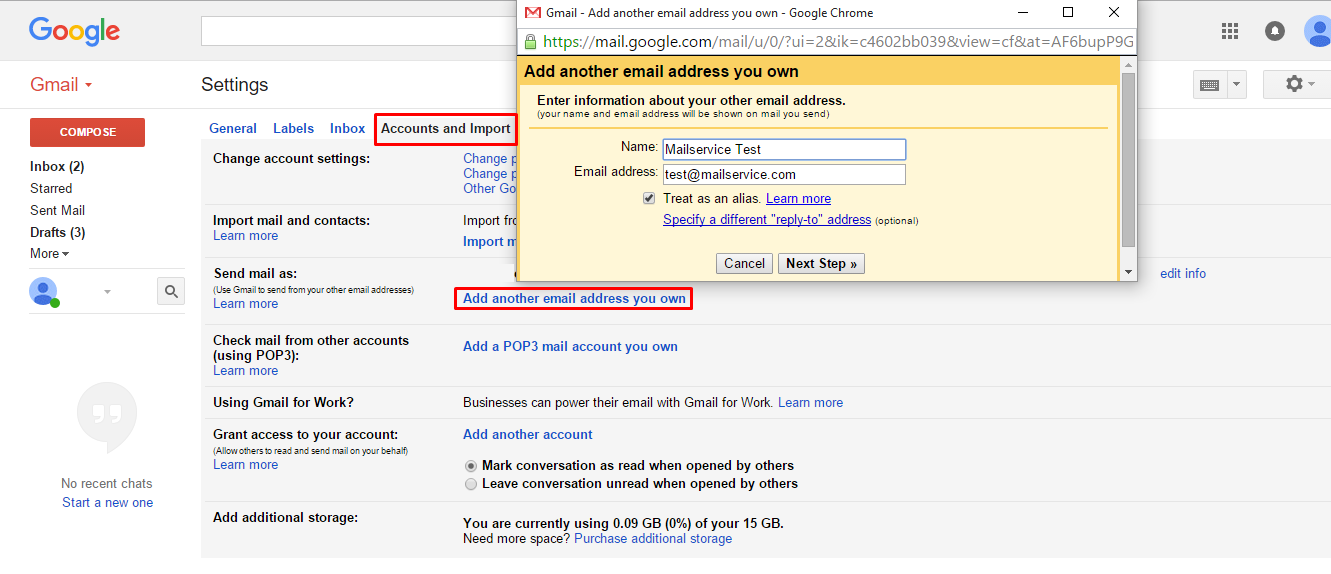This screenshot has width=1331, height=574.
Task: Click the Email address input field
Action: pos(784,174)
